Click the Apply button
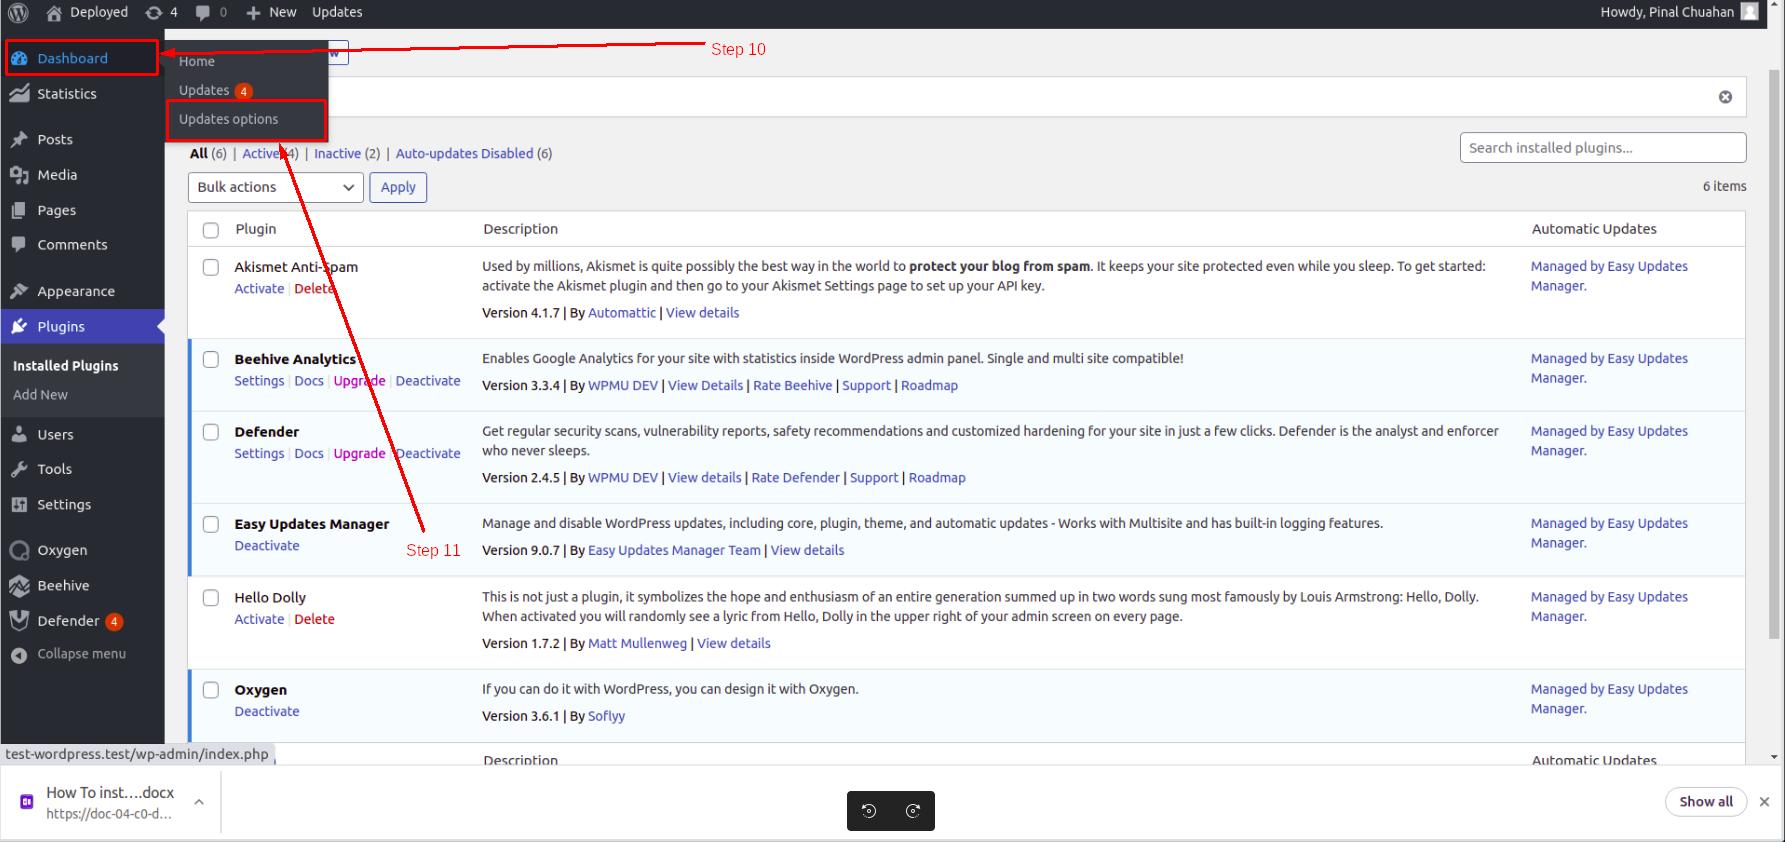The height and width of the screenshot is (842, 1785). 398,187
